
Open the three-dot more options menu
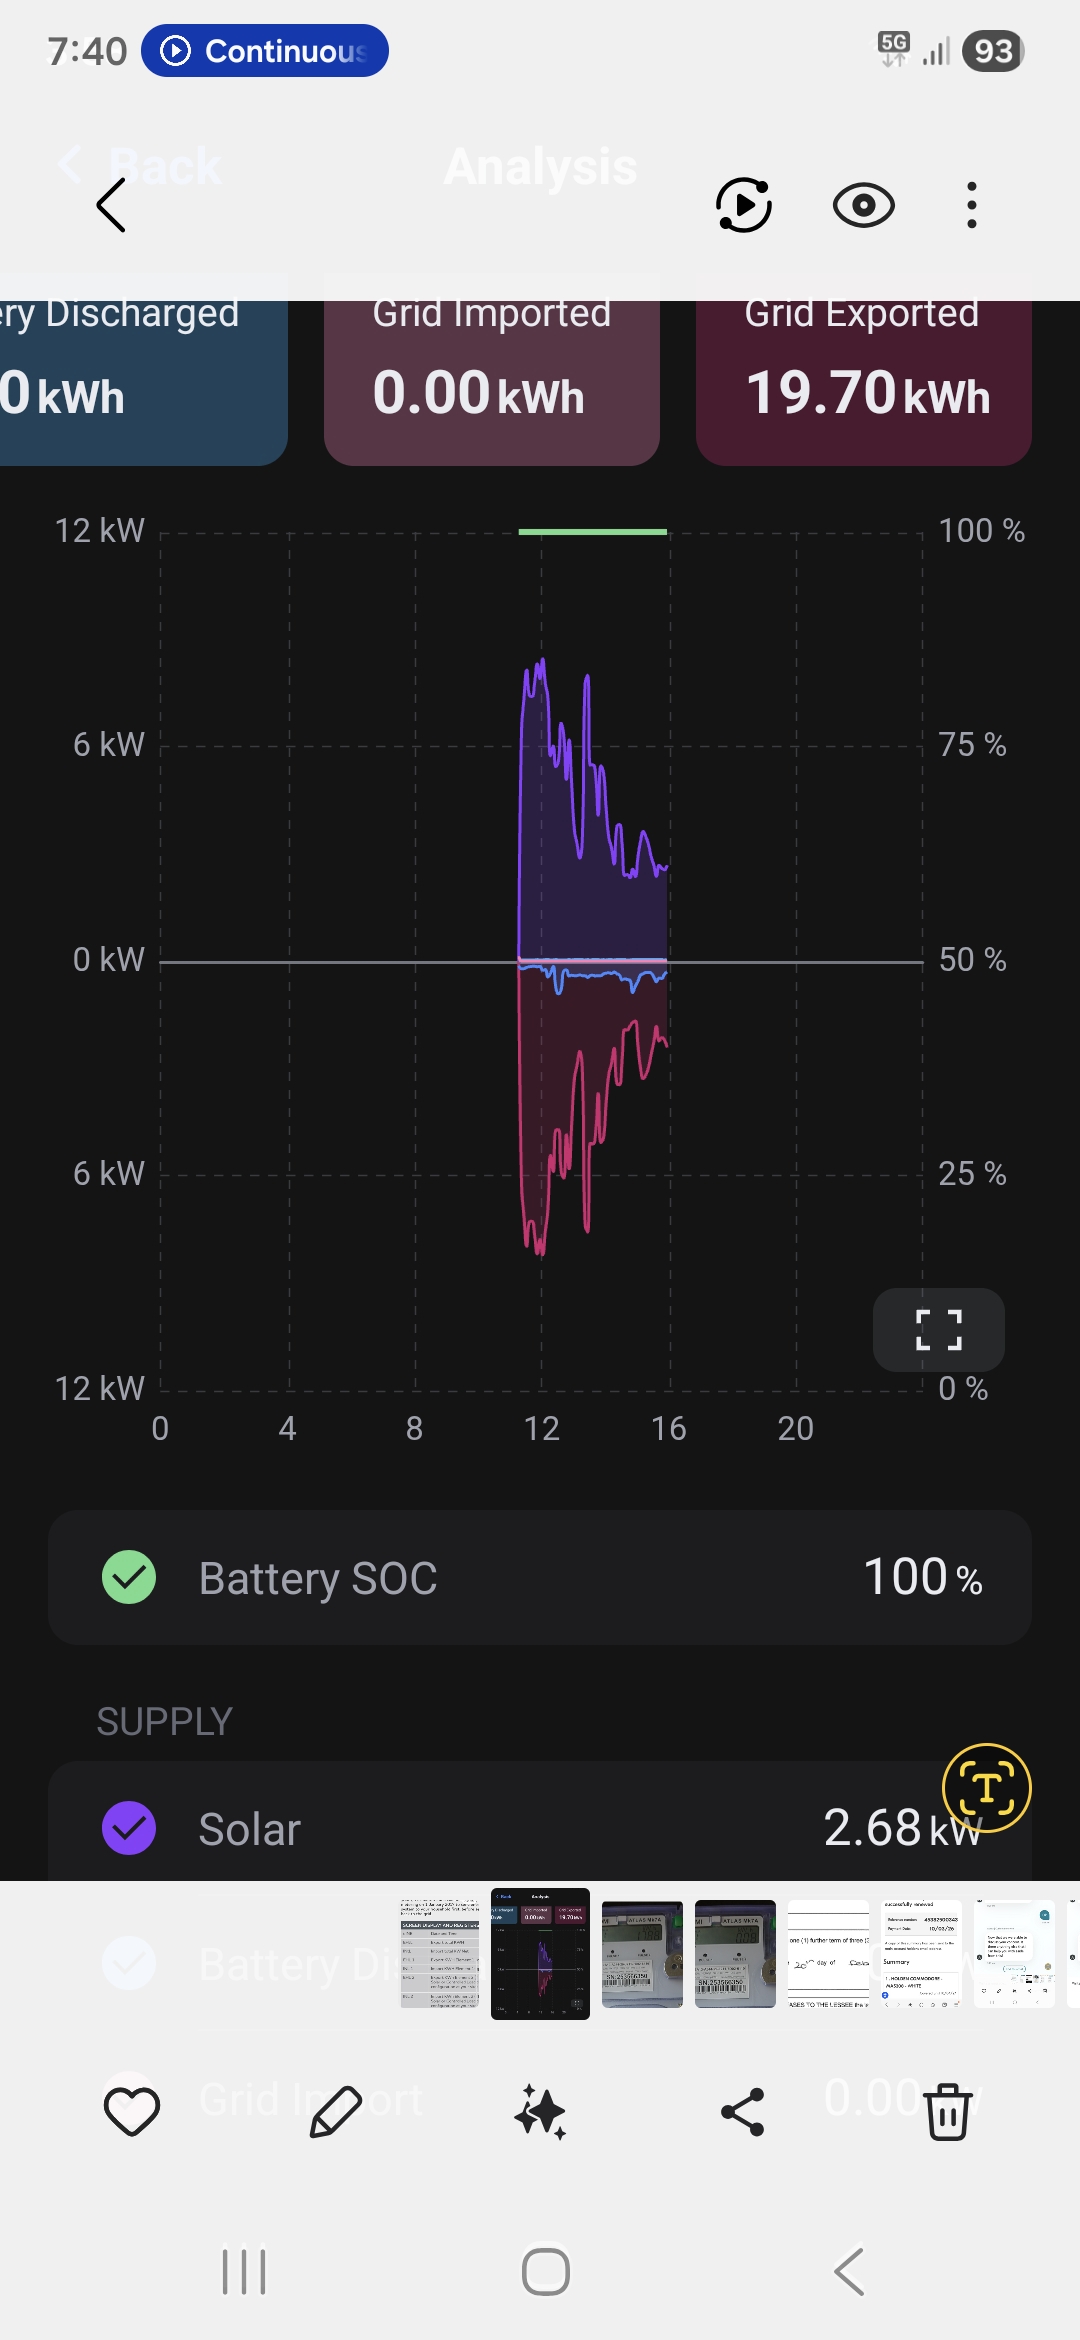pyautogui.click(x=971, y=206)
